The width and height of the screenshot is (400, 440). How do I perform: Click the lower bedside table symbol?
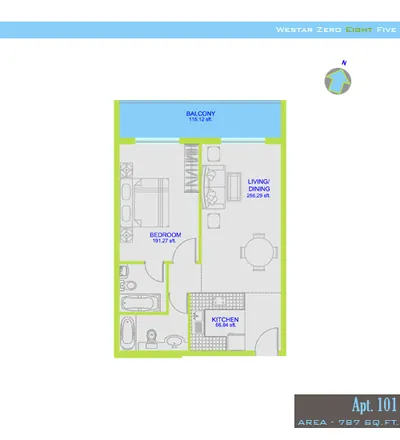[x=127, y=235]
